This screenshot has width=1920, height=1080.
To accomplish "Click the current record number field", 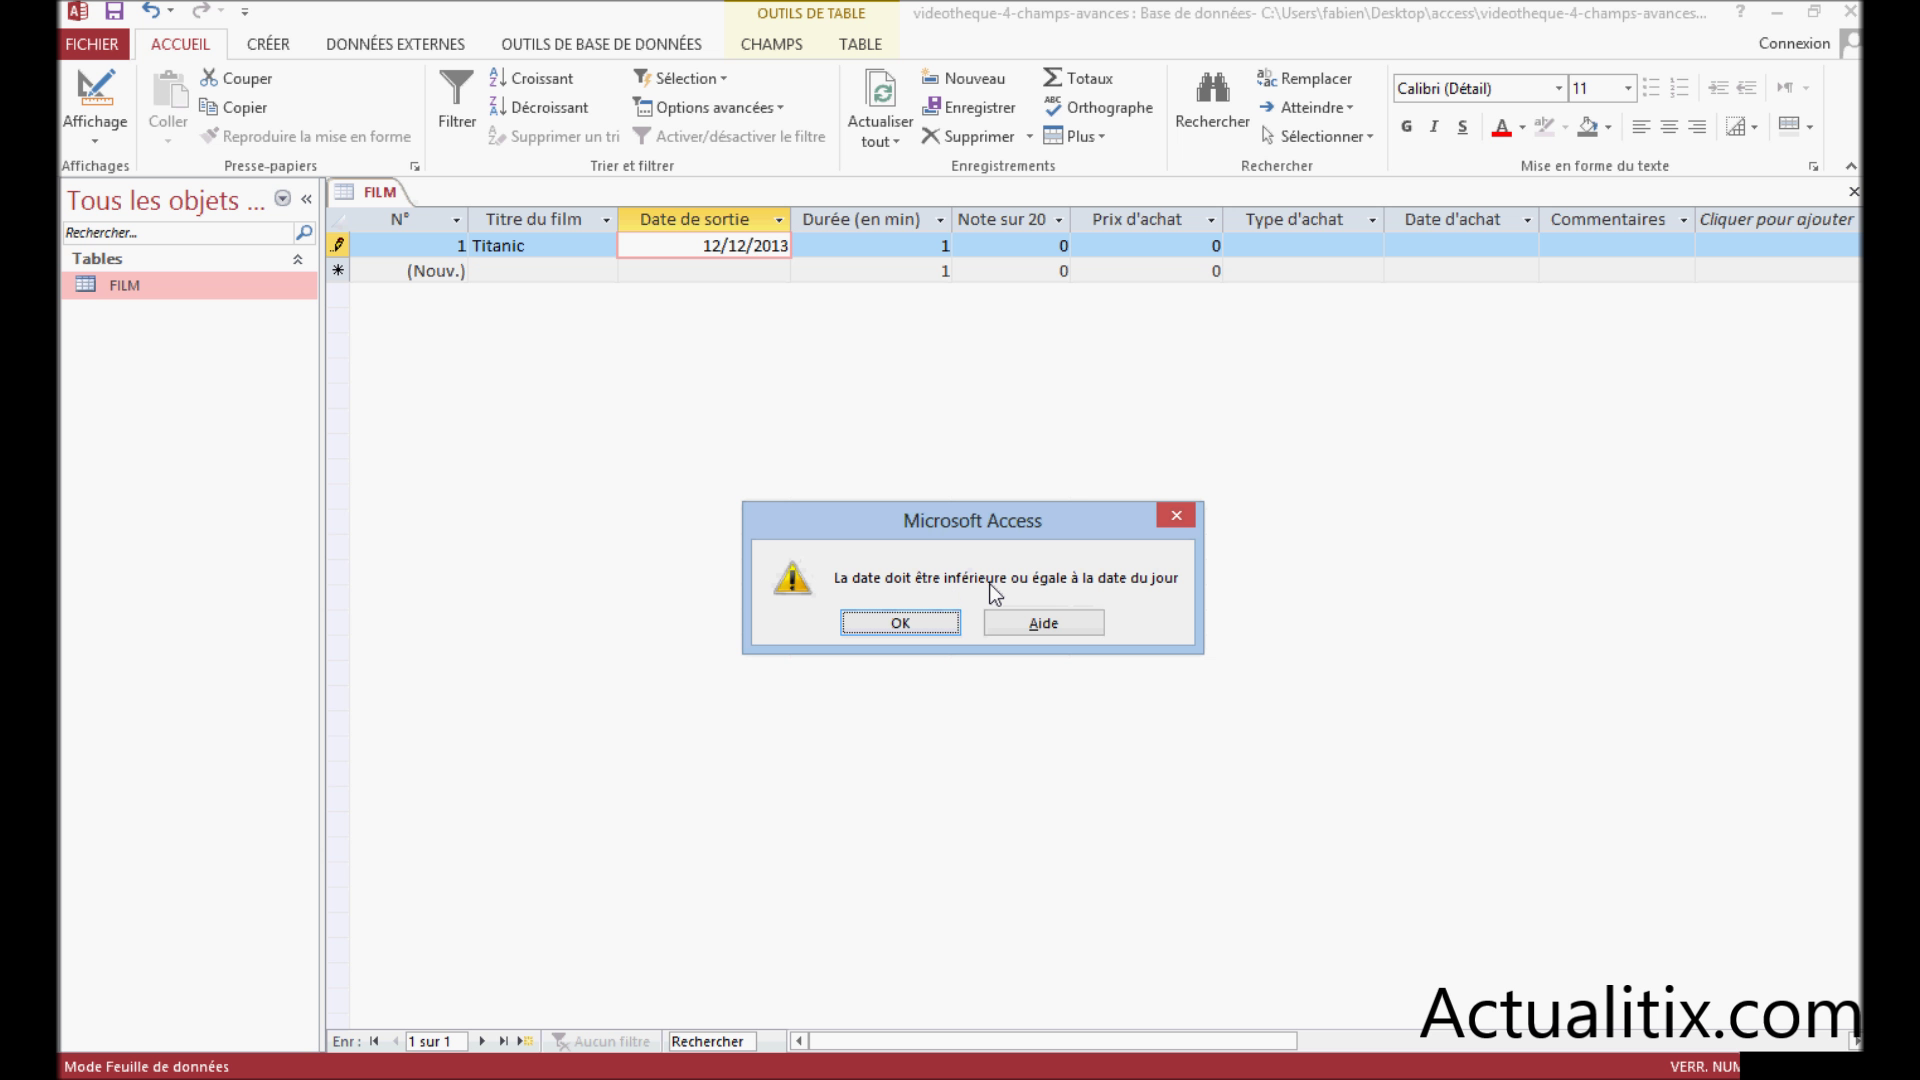I will [436, 1041].
